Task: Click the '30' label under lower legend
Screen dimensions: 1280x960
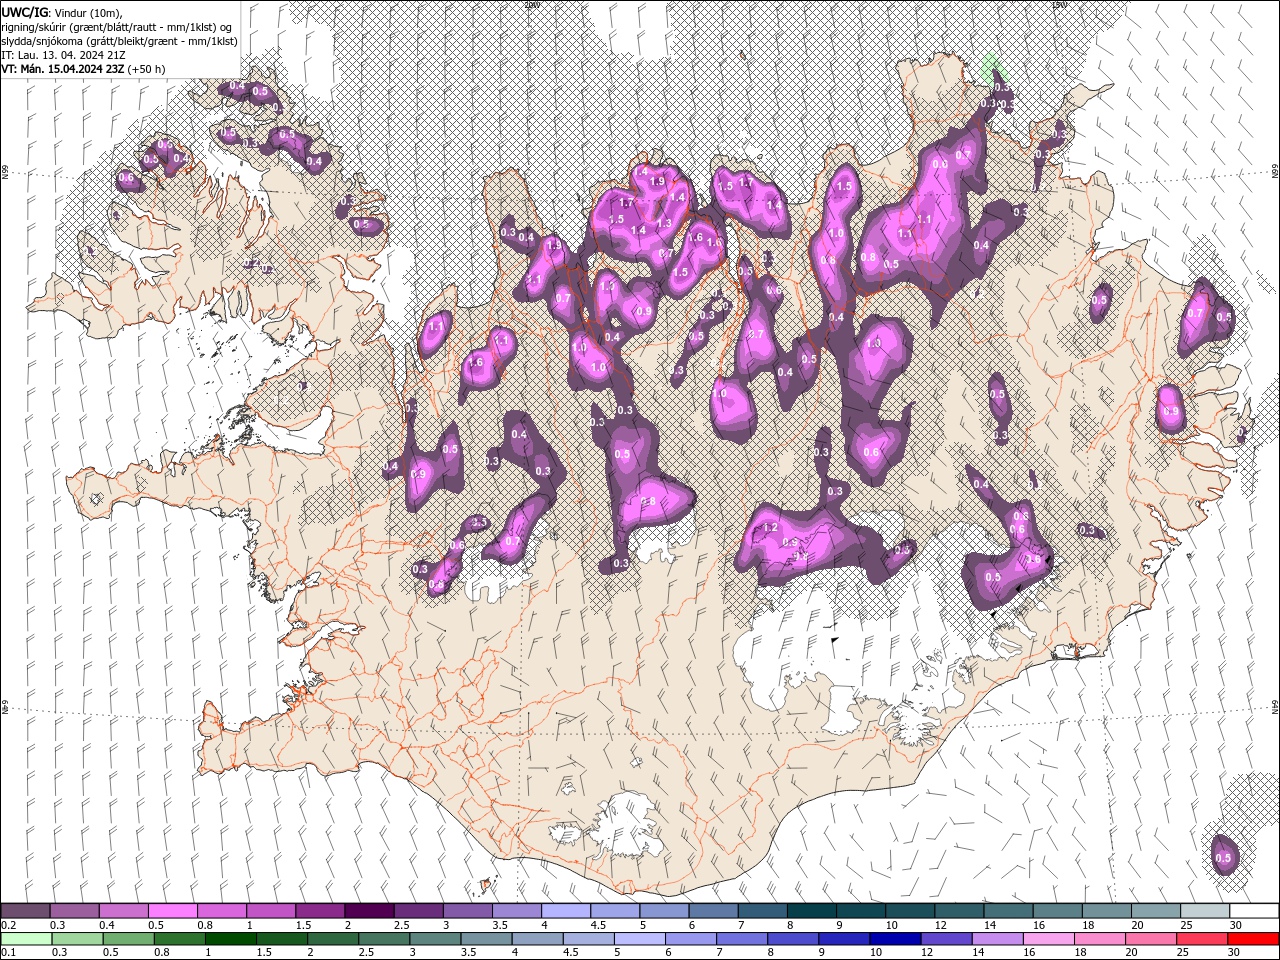Action: pyautogui.click(x=1234, y=952)
